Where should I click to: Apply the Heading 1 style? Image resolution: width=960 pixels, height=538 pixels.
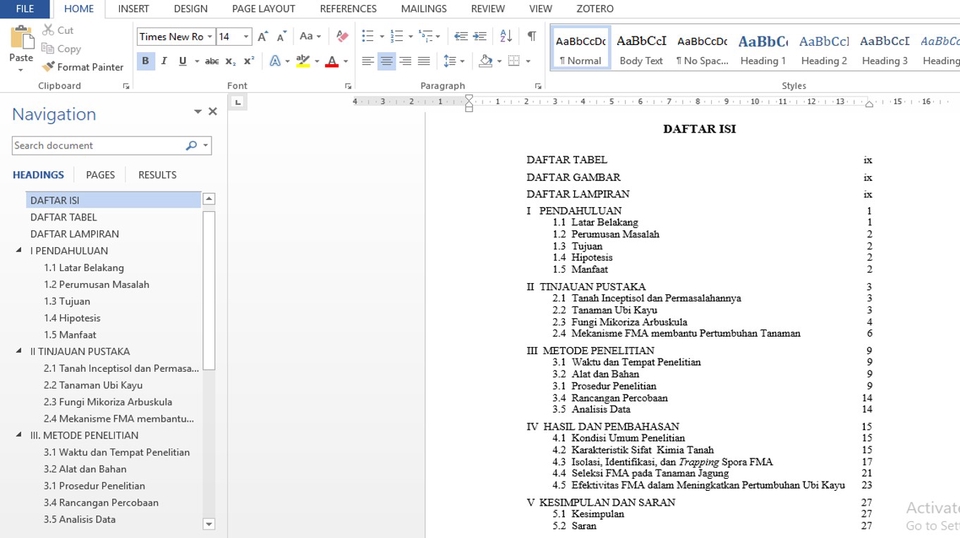click(763, 48)
